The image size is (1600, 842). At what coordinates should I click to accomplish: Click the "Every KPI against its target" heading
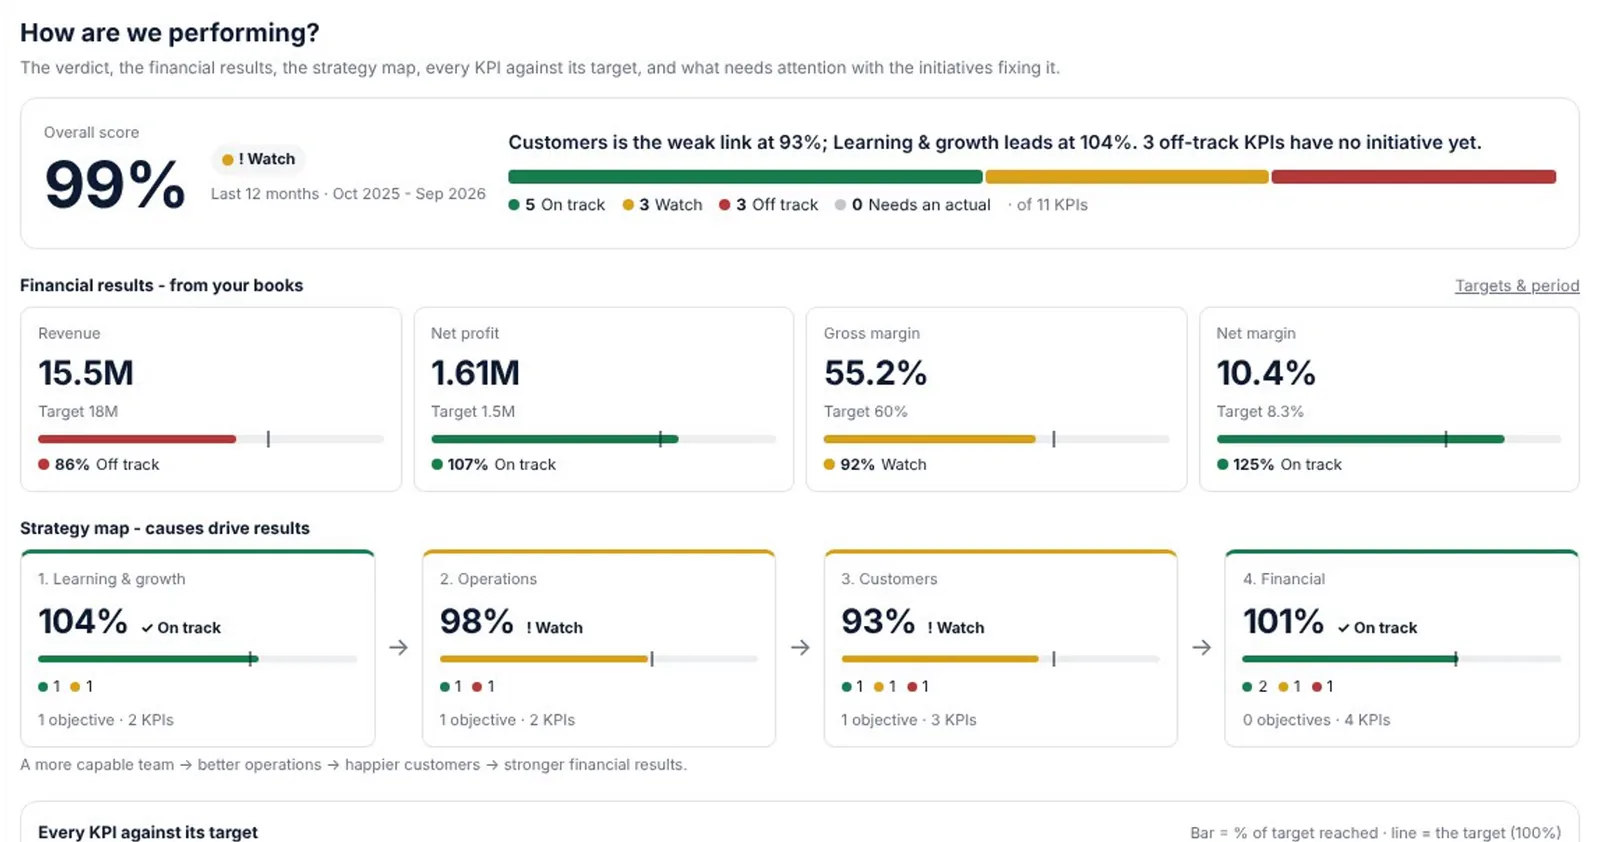(x=148, y=832)
